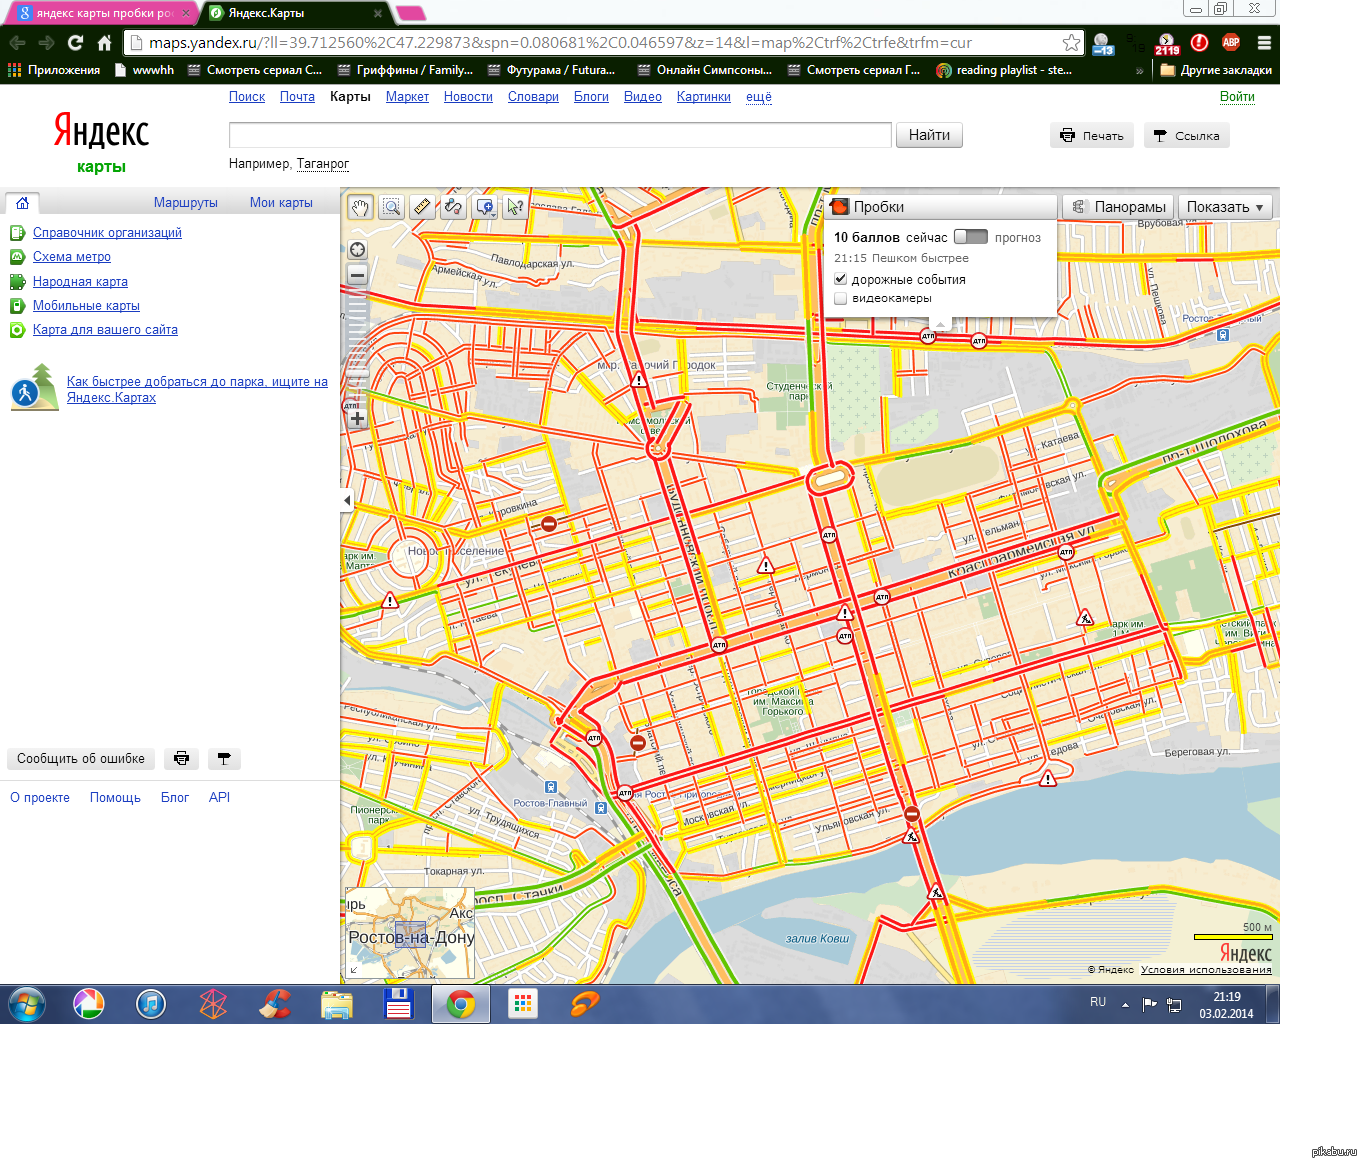Open the Приложения apps shortcut
The image size is (1362, 1163).
point(54,70)
